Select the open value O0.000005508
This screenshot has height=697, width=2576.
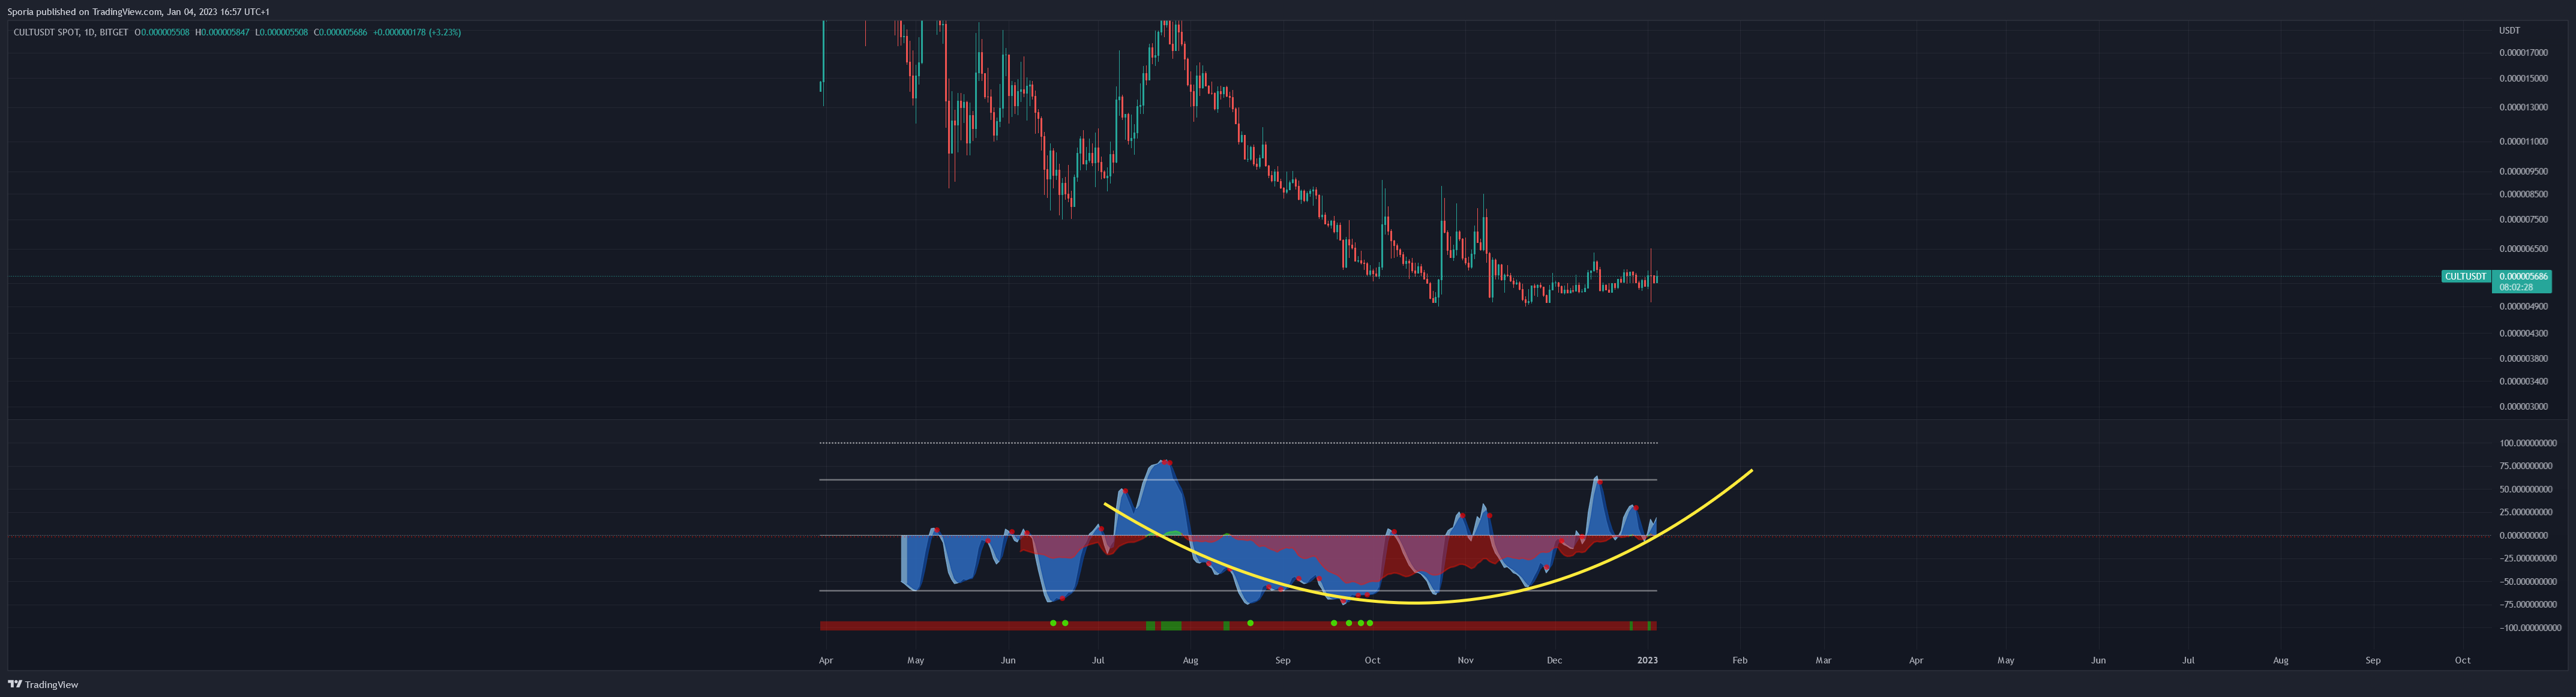[x=162, y=32]
